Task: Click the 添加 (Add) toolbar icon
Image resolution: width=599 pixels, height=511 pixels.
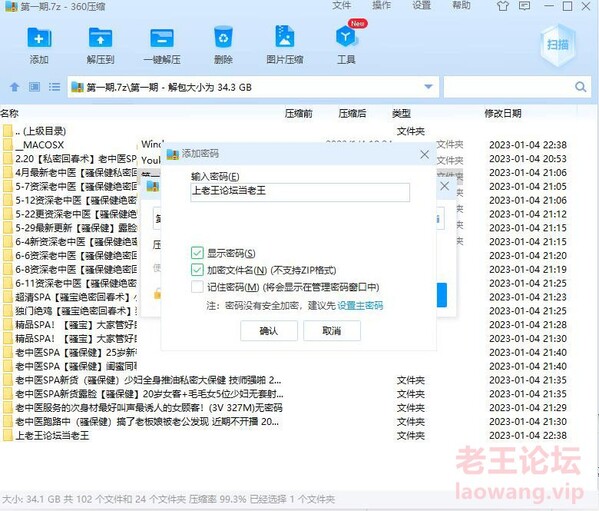Action: 39,38
